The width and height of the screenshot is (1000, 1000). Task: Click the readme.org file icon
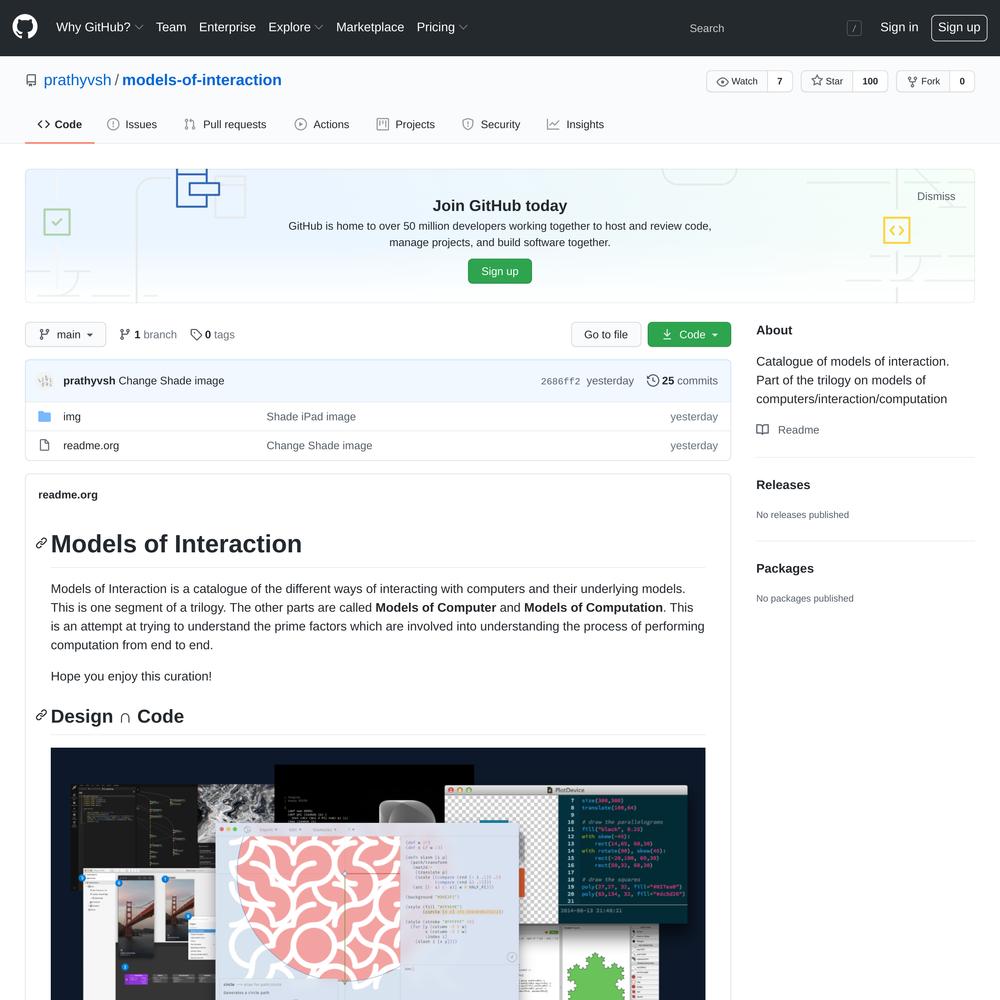[45, 445]
